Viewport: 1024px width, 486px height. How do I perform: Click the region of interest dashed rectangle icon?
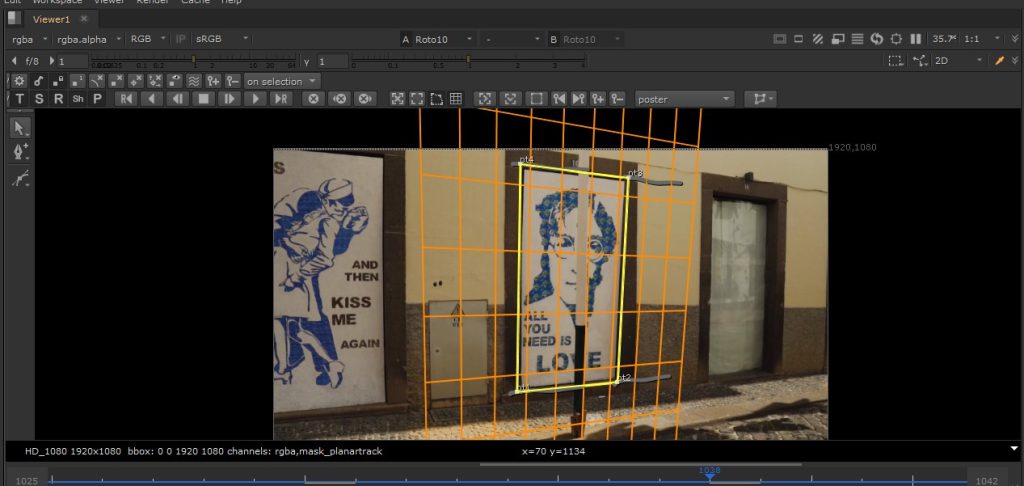coord(894,61)
